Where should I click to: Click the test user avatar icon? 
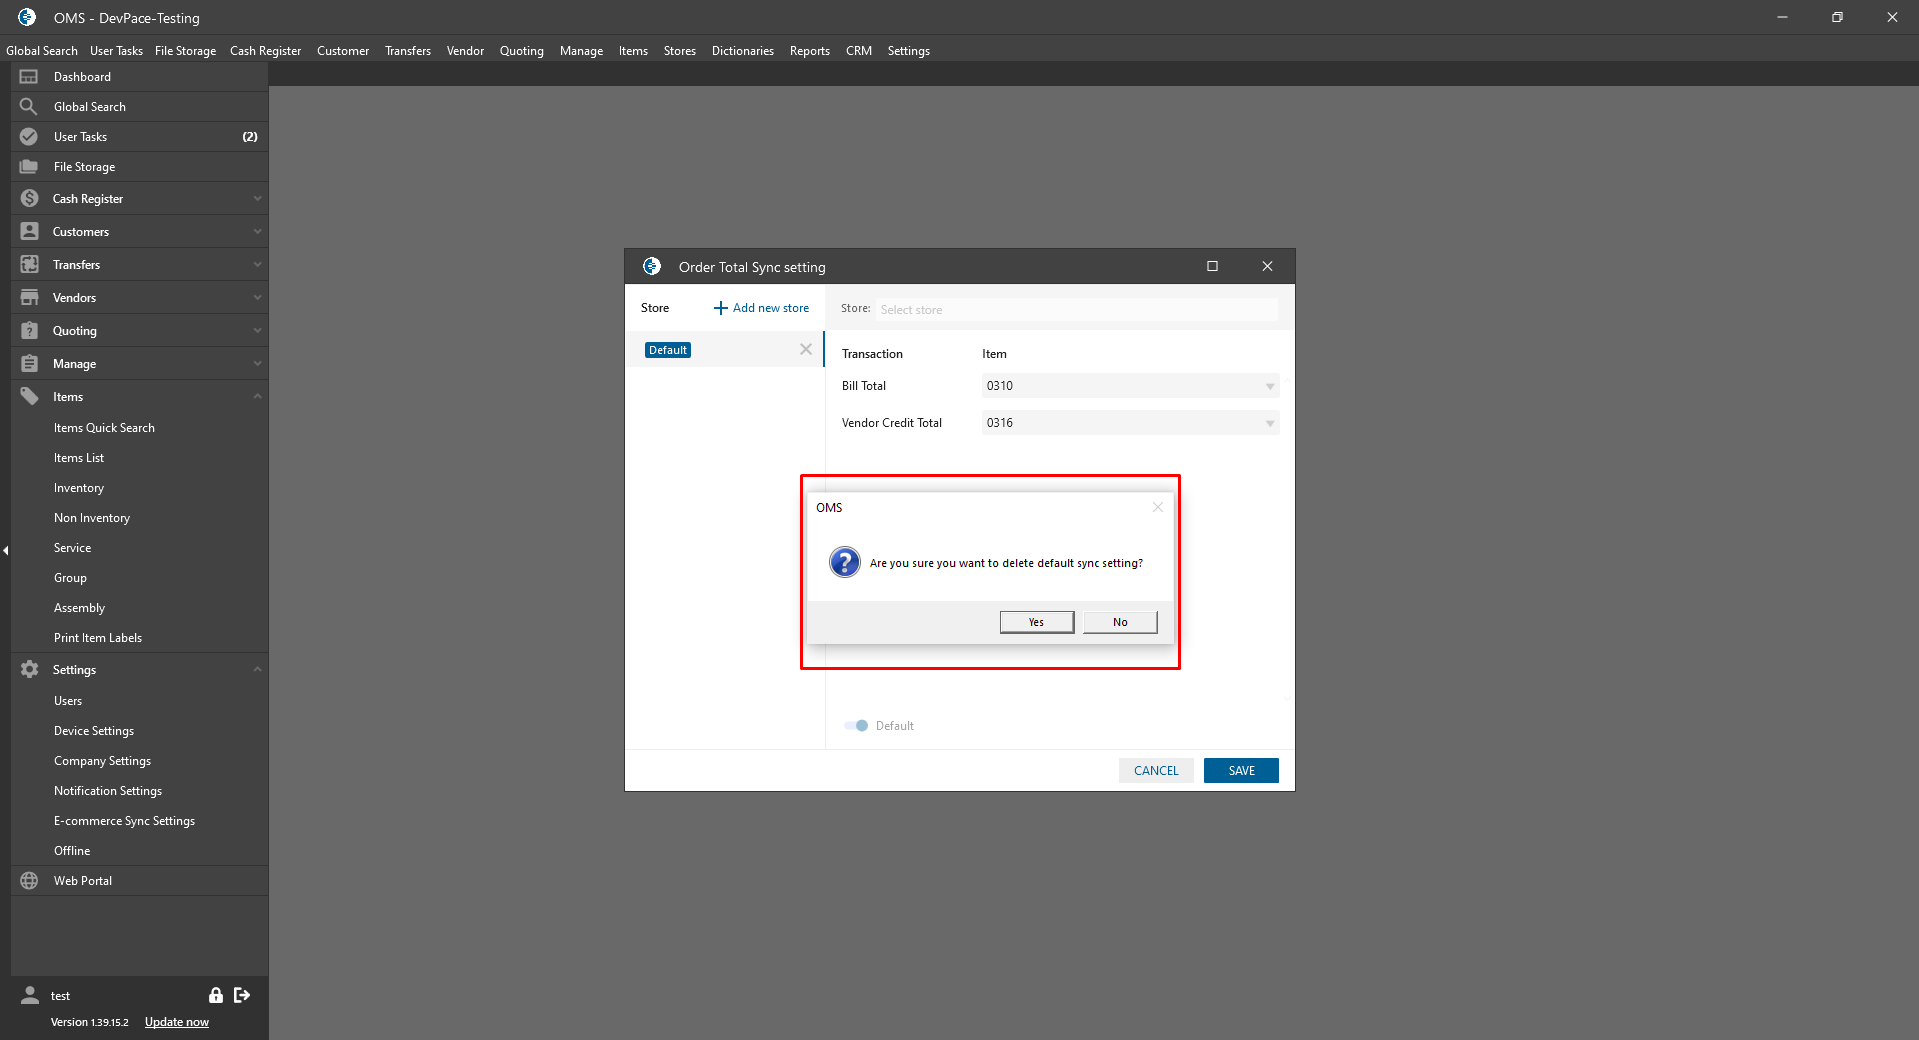click(x=30, y=995)
